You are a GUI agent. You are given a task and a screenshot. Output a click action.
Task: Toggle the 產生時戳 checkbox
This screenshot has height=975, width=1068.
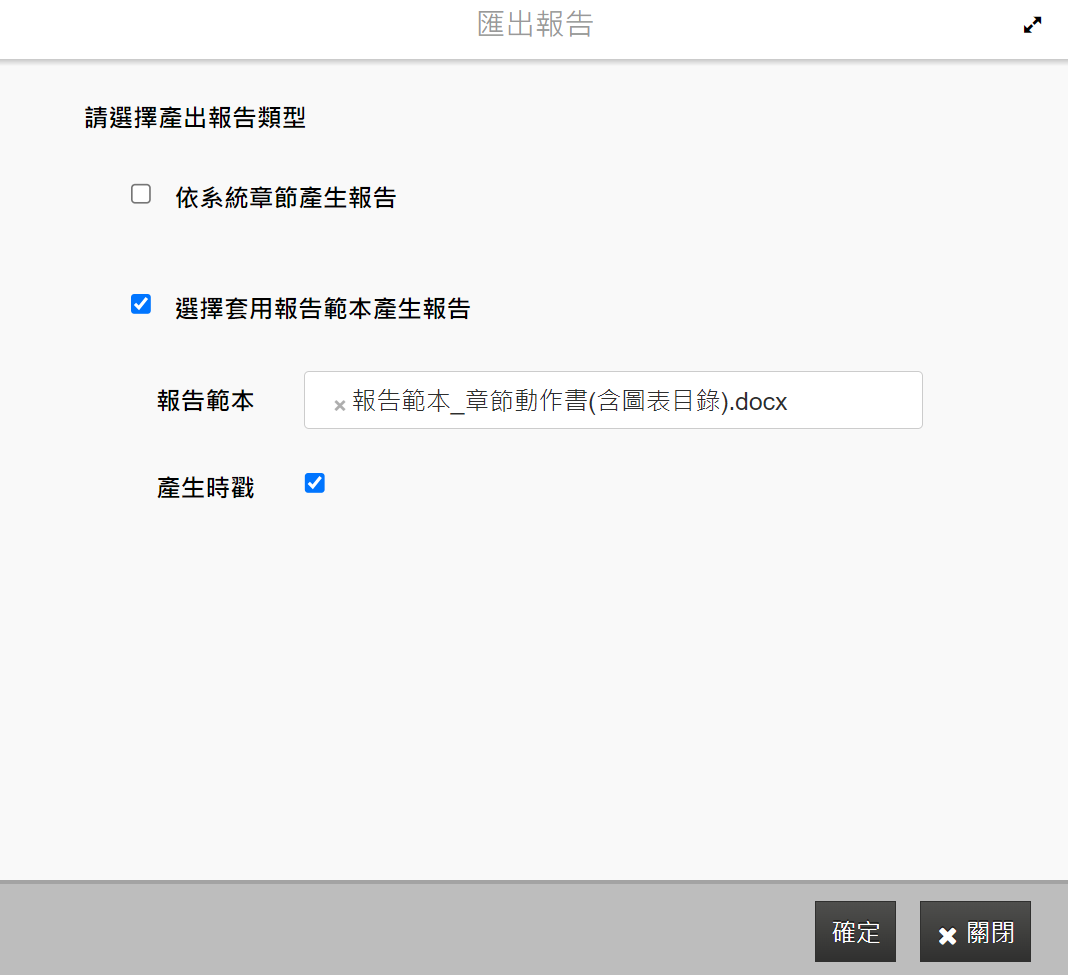pos(315,484)
